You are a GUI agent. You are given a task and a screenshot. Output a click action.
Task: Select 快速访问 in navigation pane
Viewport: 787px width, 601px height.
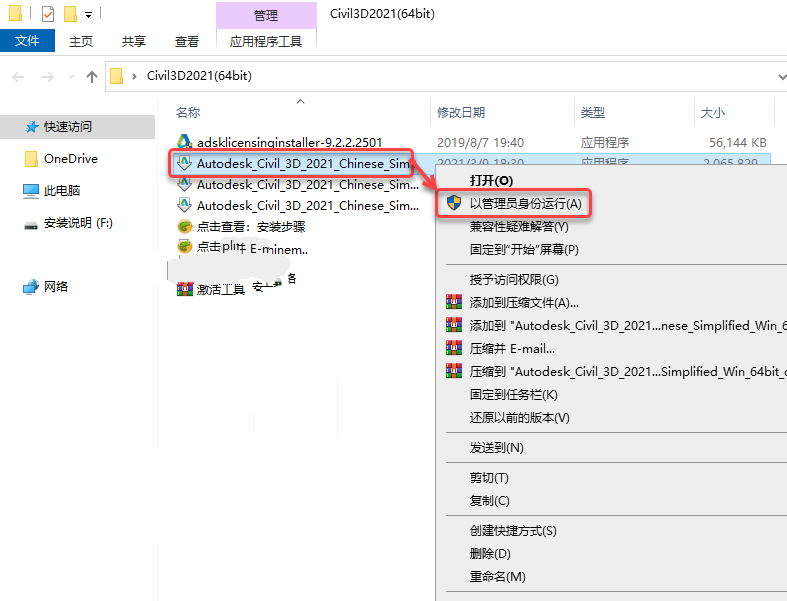click(x=78, y=127)
